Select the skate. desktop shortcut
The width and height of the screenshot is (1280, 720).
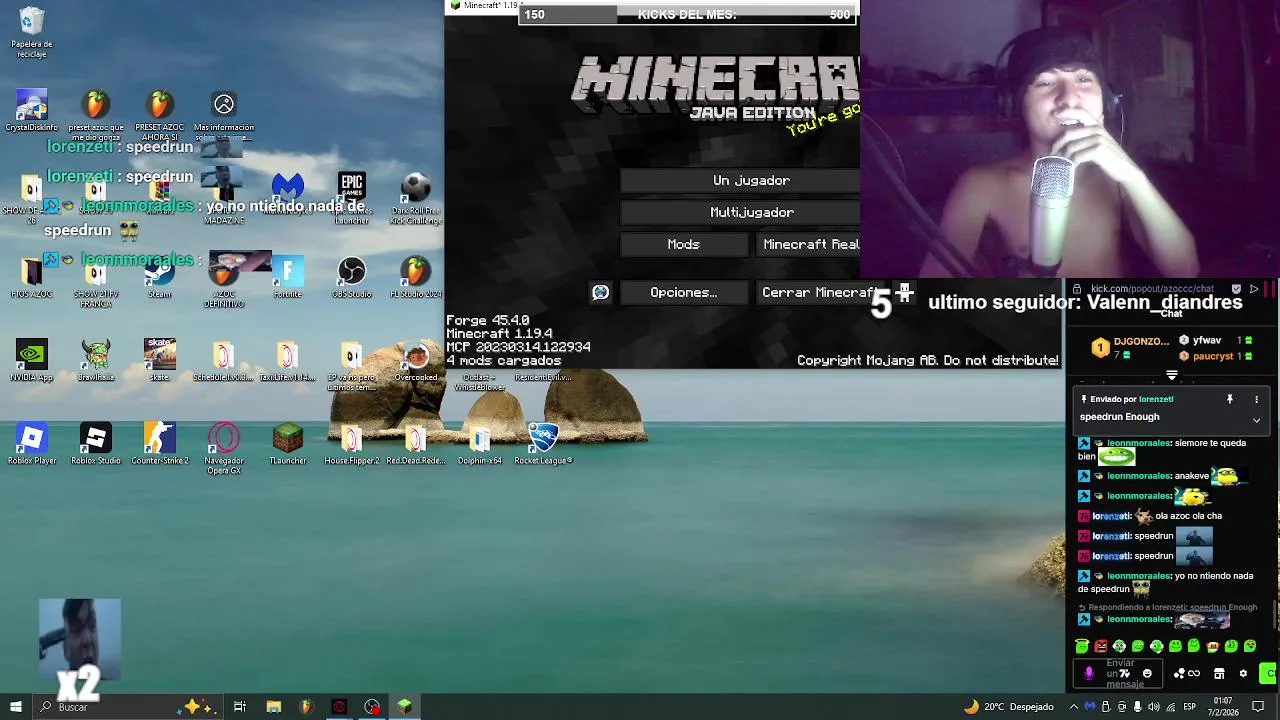160,361
